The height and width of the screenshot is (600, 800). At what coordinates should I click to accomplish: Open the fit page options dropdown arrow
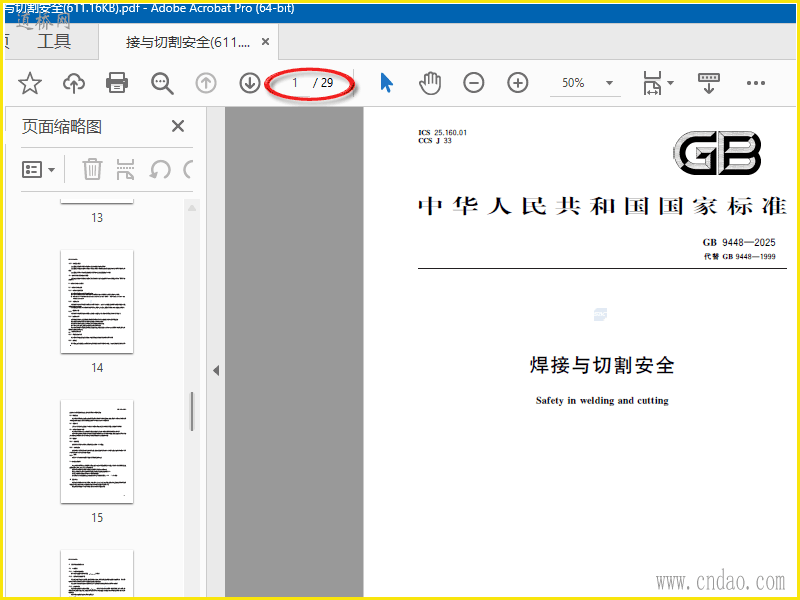(x=670, y=83)
